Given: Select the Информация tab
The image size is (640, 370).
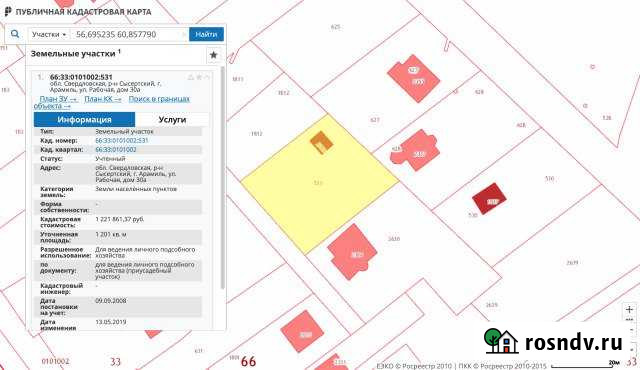Looking at the screenshot, I should click(84, 120).
